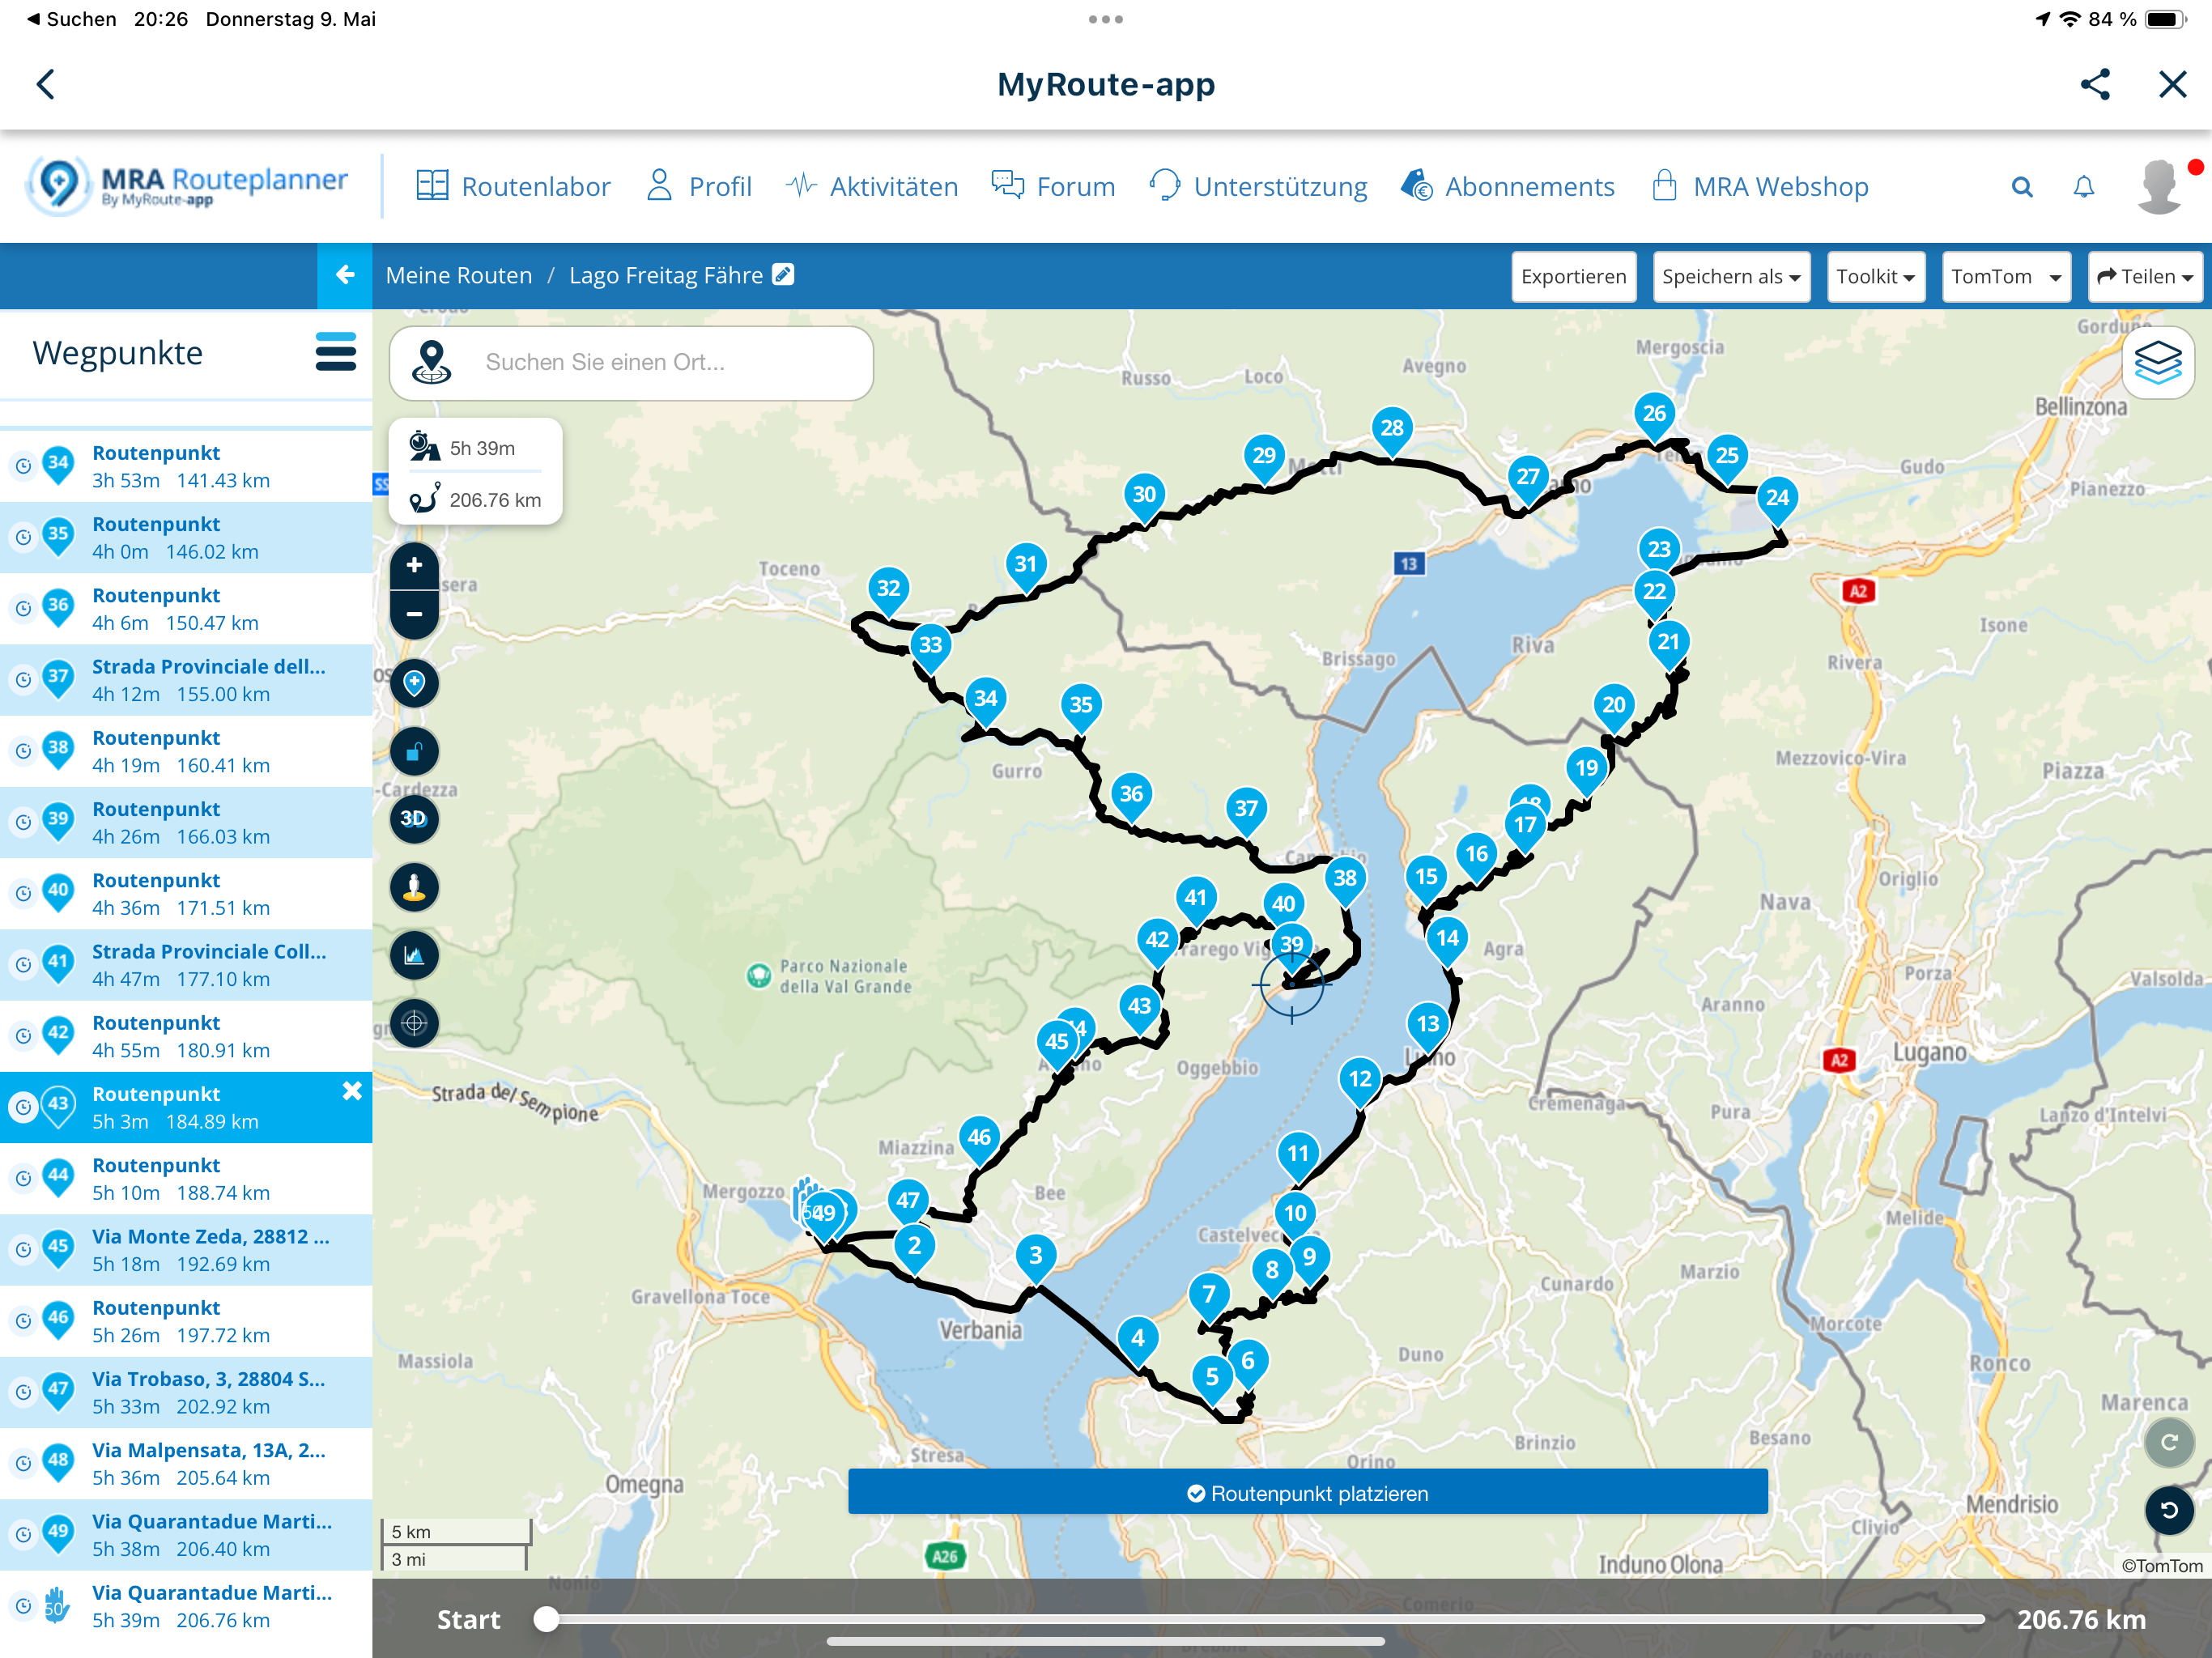The height and width of the screenshot is (1658, 2212).
Task: Tap the three-dot multitasking control
Action: coord(1106,19)
